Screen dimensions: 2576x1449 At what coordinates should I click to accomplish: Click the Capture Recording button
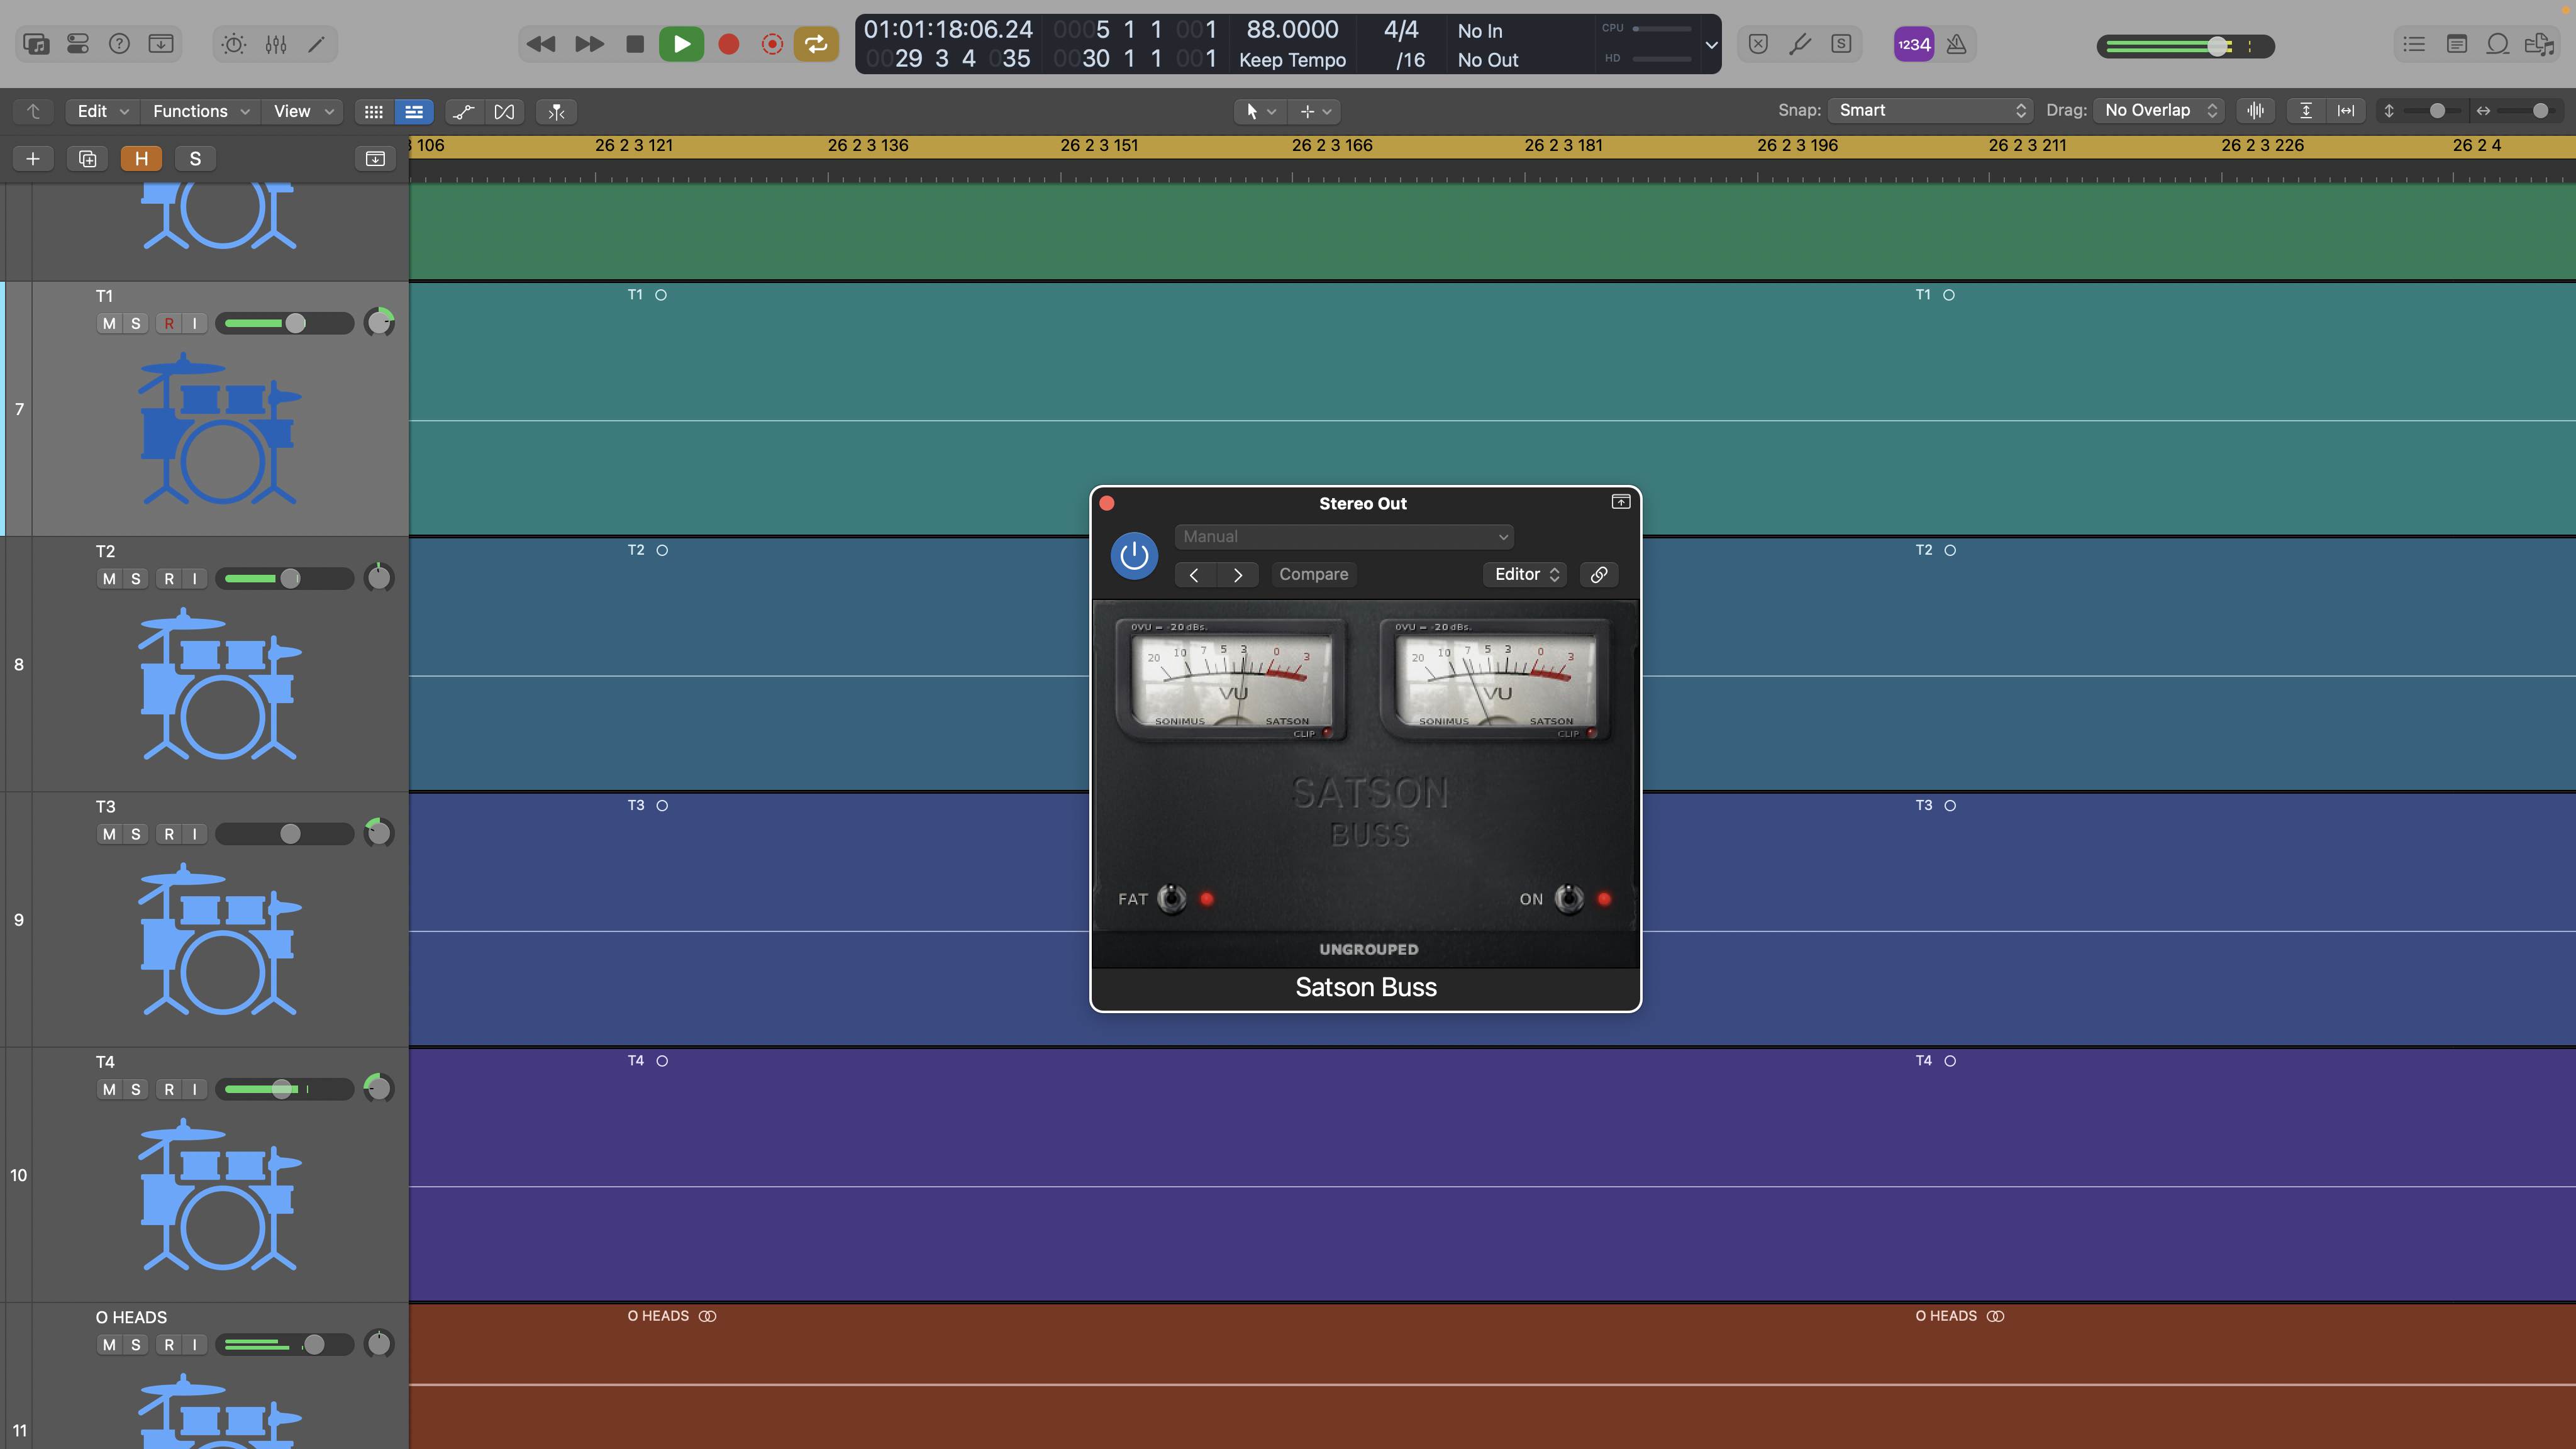tap(772, 44)
